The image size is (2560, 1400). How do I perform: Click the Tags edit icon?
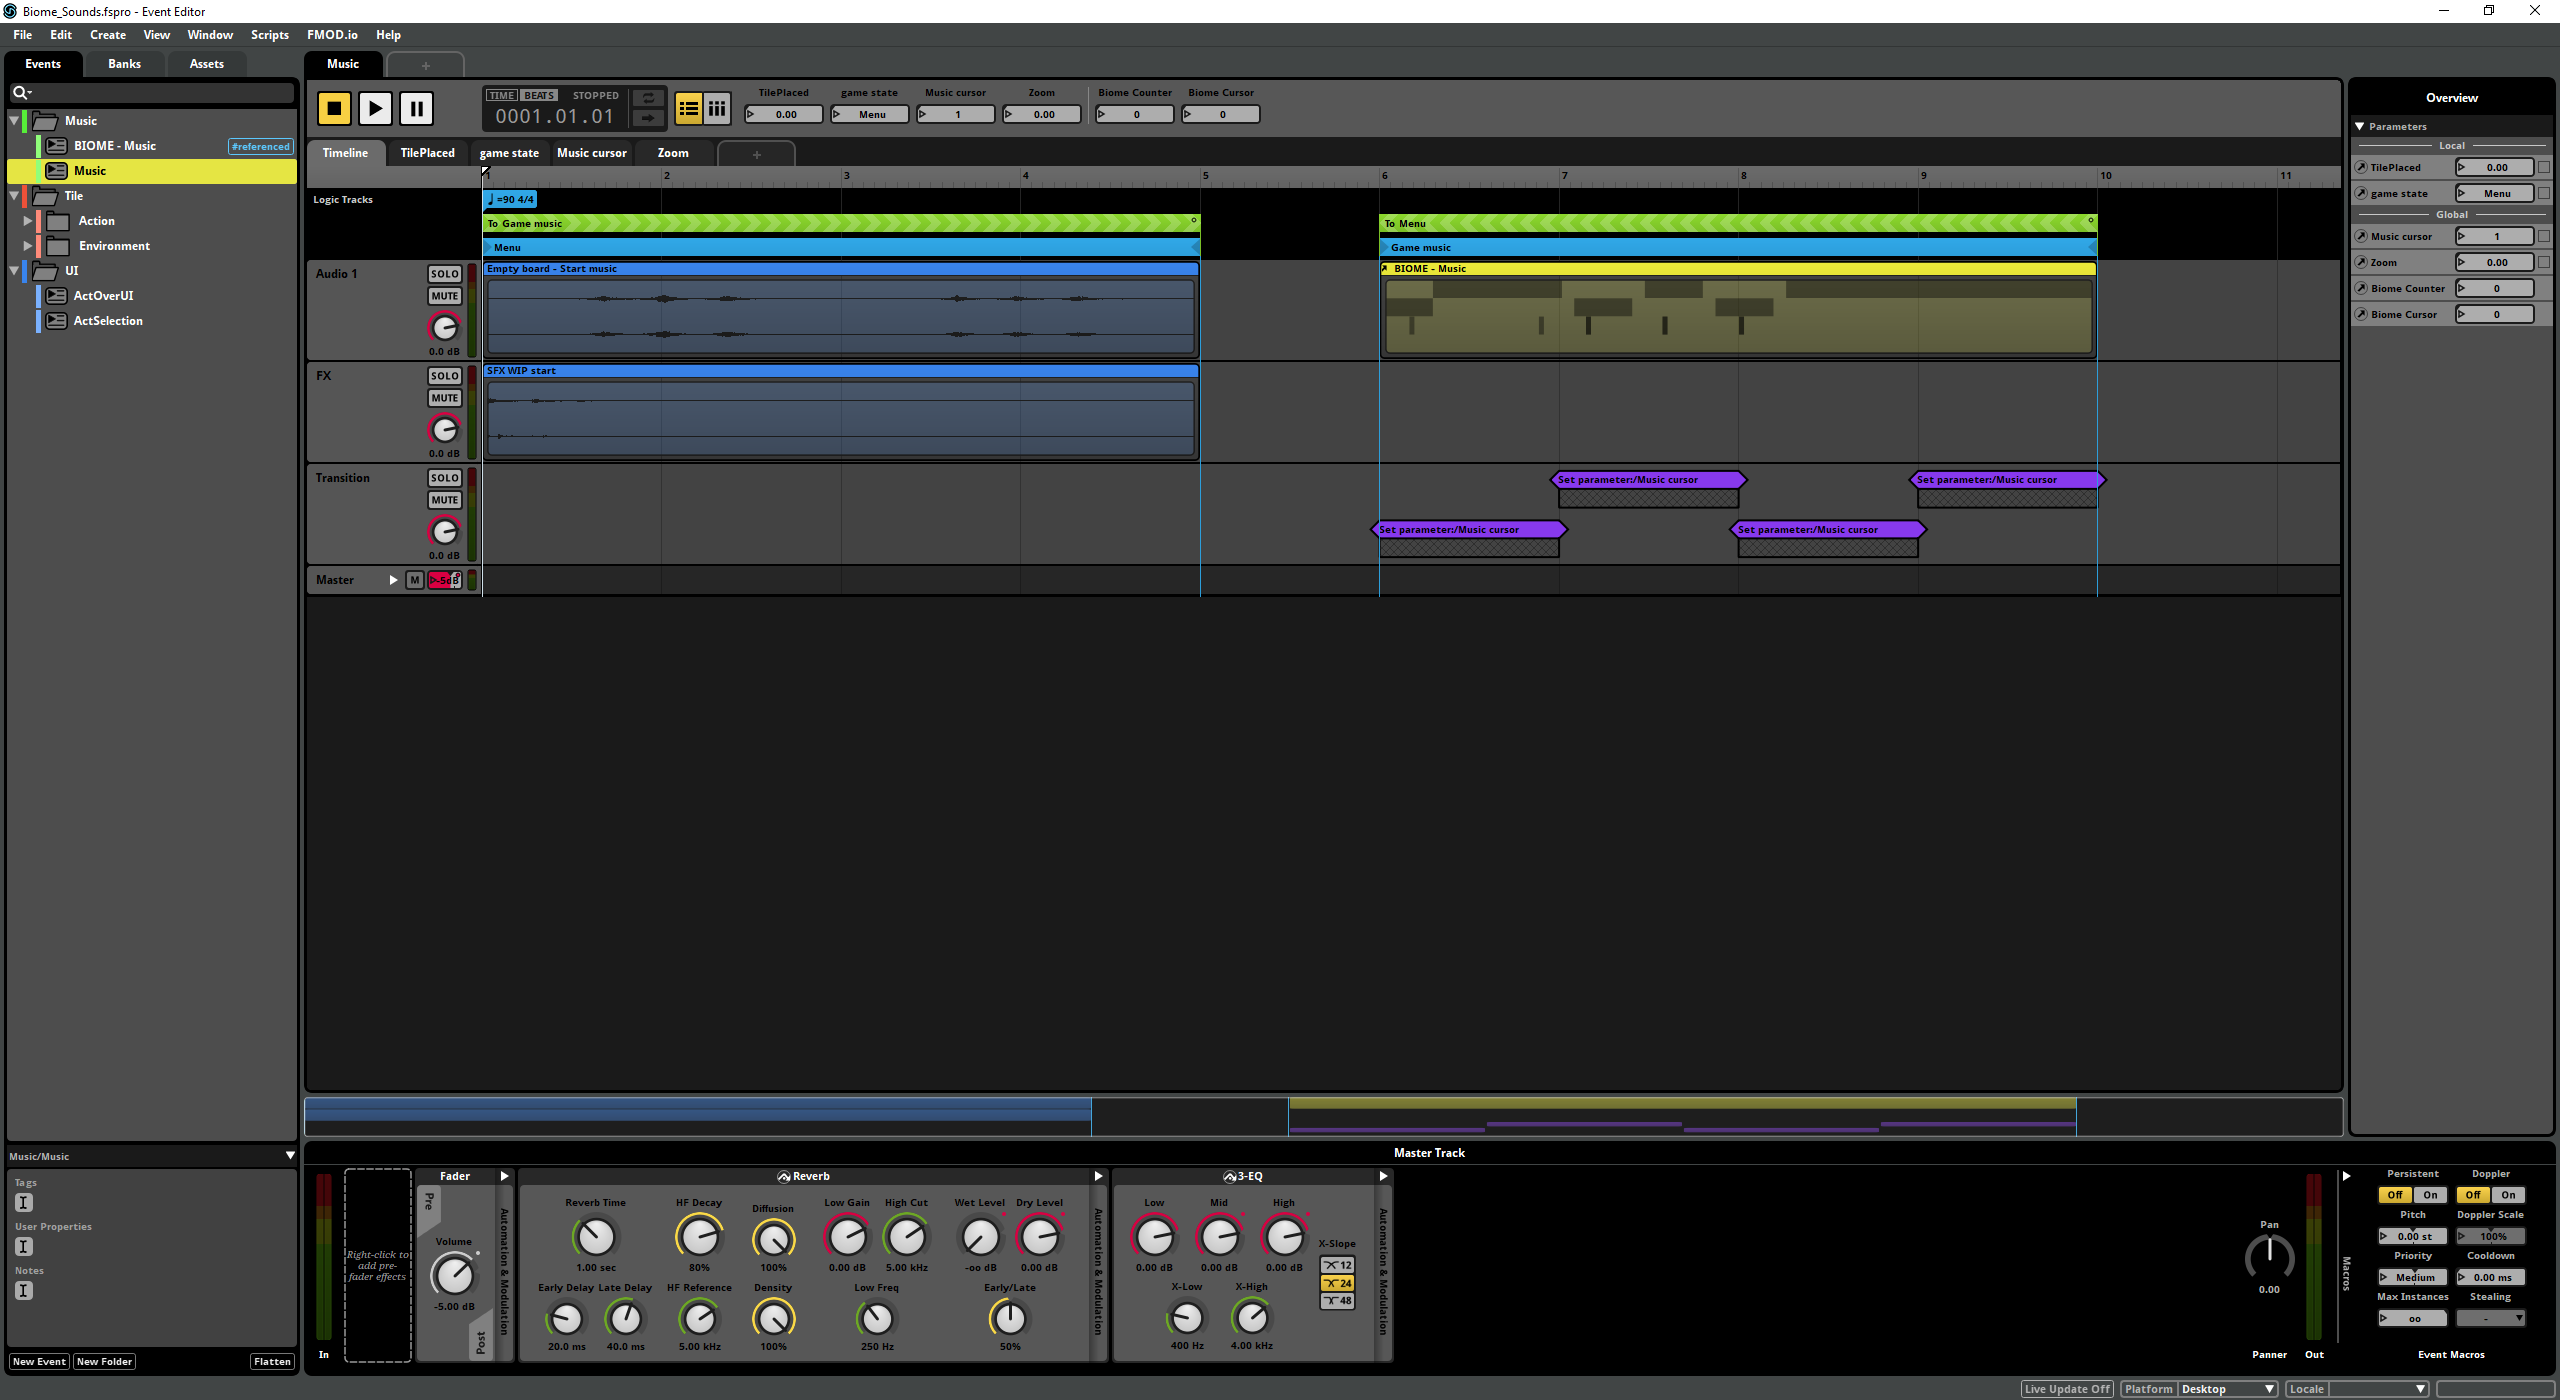[24, 1203]
